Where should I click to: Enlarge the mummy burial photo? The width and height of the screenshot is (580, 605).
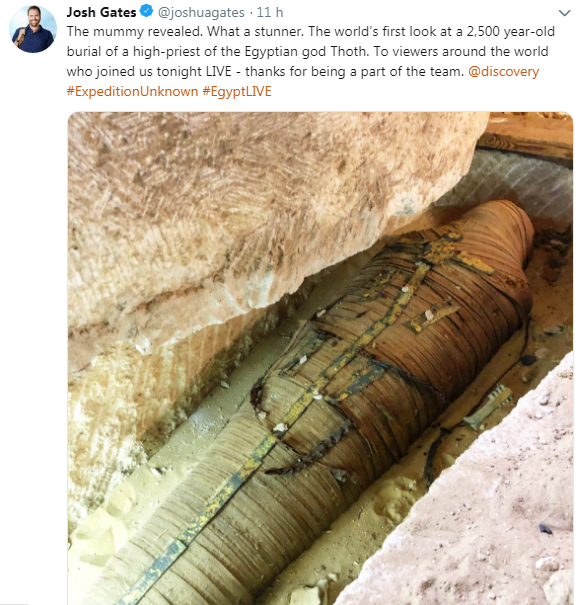tap(320, 358)
